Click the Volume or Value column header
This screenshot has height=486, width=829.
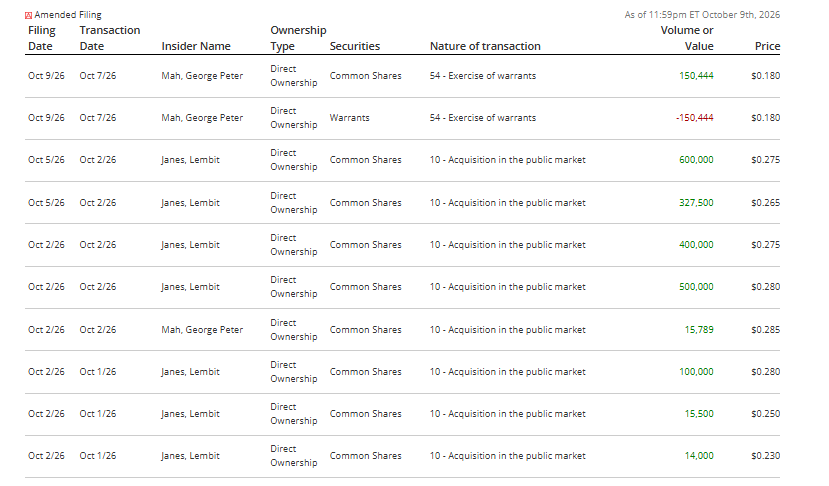687,38
